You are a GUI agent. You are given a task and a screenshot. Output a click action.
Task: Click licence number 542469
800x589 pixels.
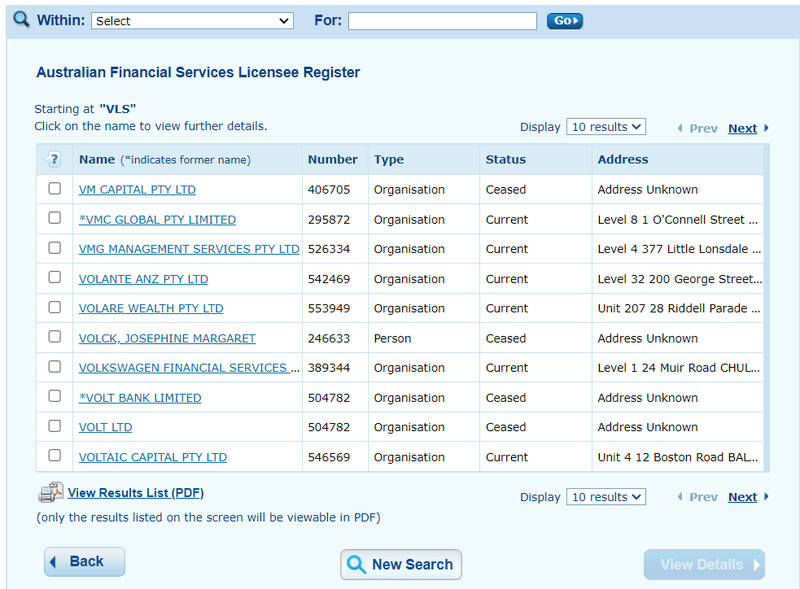[x=329, y=279]
